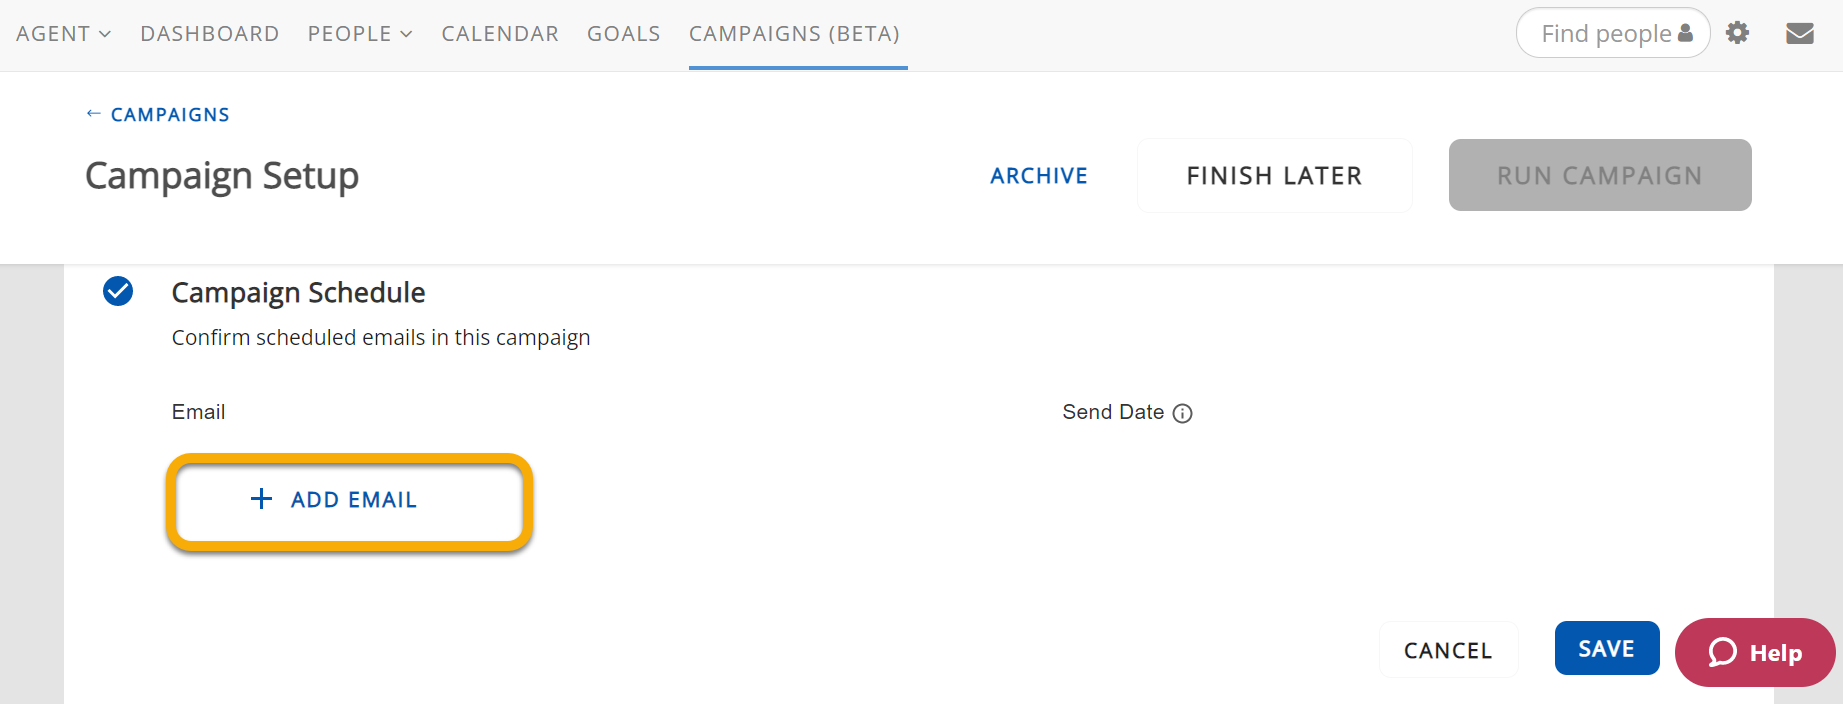
Task: Click the person icon in Find people
Action: (x=1685, y=33)
